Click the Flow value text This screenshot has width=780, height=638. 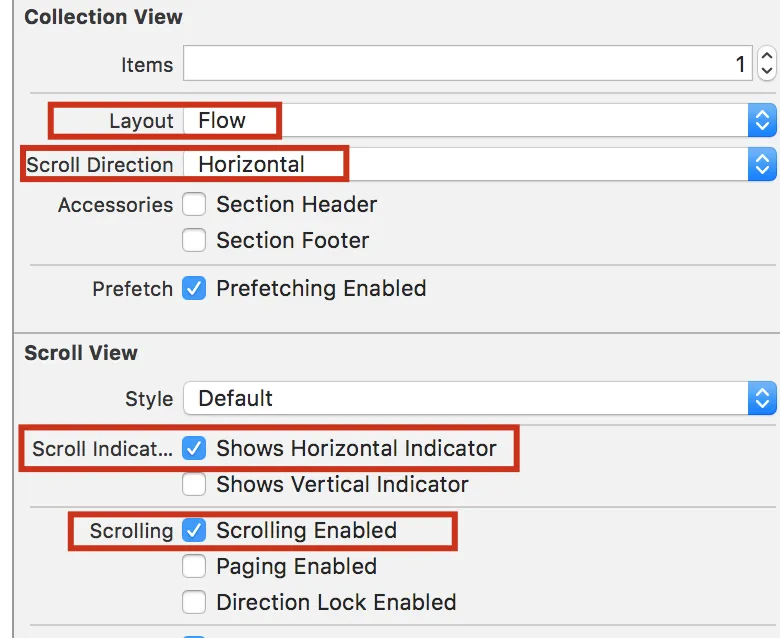pyautogui.click(x=222, y=121)
